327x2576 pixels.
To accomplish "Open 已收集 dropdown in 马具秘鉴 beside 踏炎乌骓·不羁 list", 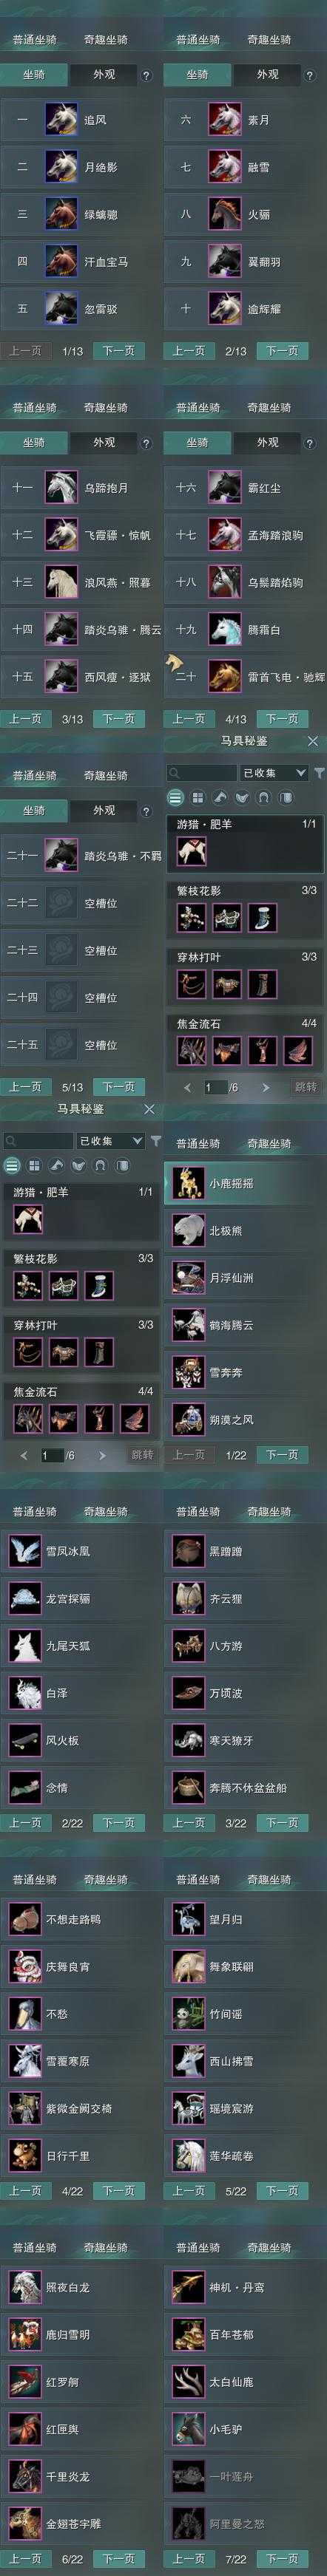I will tap(273, 773).
